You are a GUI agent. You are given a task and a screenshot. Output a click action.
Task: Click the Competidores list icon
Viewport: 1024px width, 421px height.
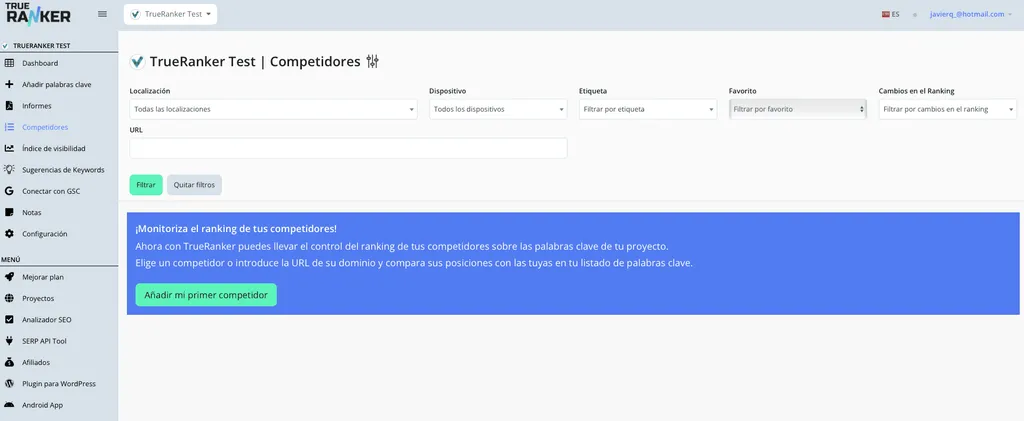(9, 127)
